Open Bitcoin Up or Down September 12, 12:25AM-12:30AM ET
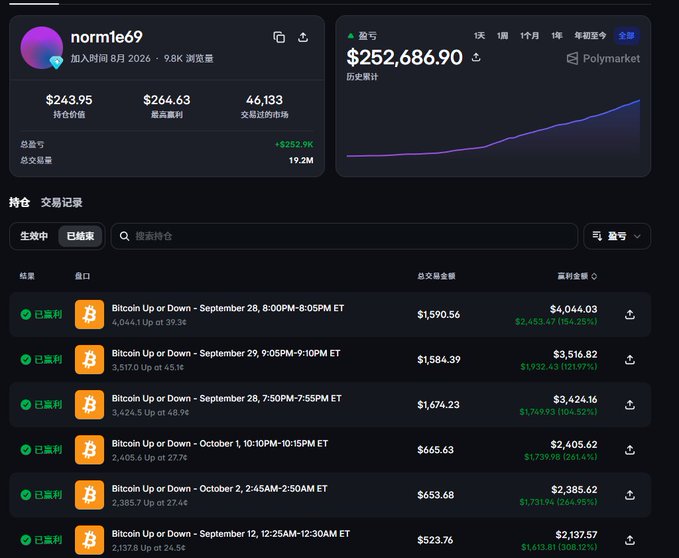Viewport: 679px width, 558px height. point(231,534)
